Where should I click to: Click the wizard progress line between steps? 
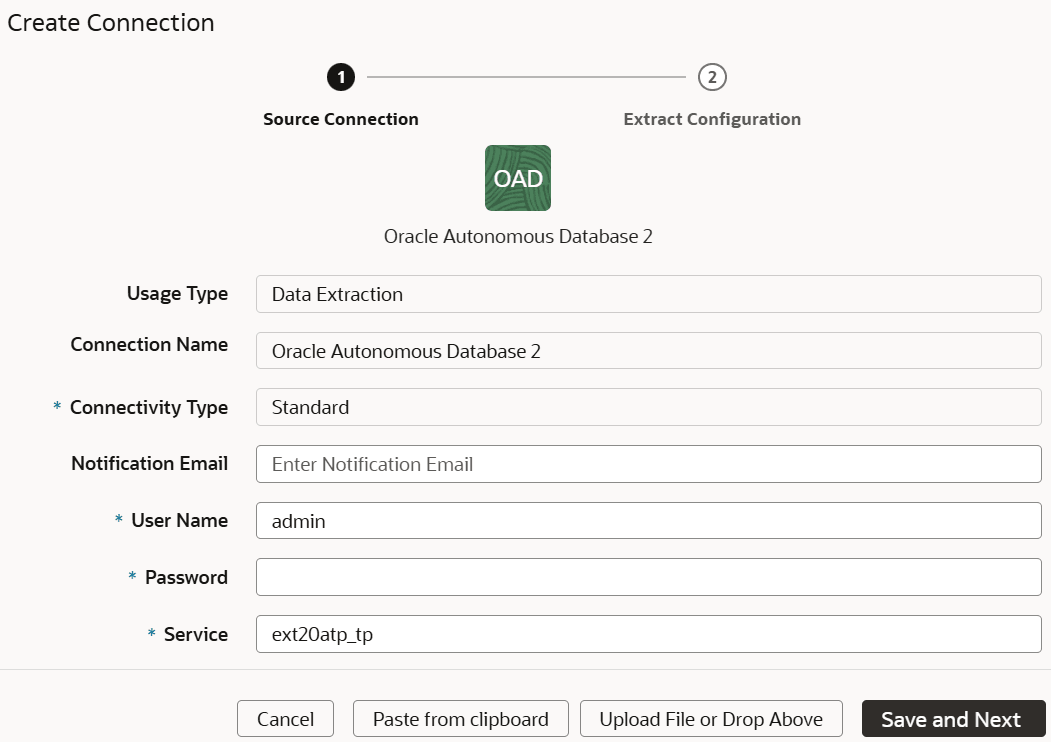(525, 77)
